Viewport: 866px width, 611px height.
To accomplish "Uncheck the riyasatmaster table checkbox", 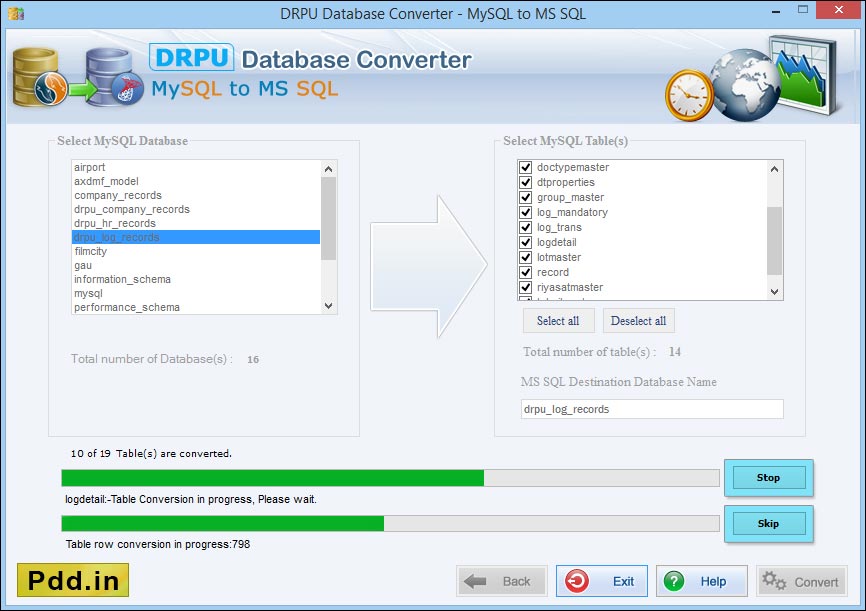I will [525, 287].
